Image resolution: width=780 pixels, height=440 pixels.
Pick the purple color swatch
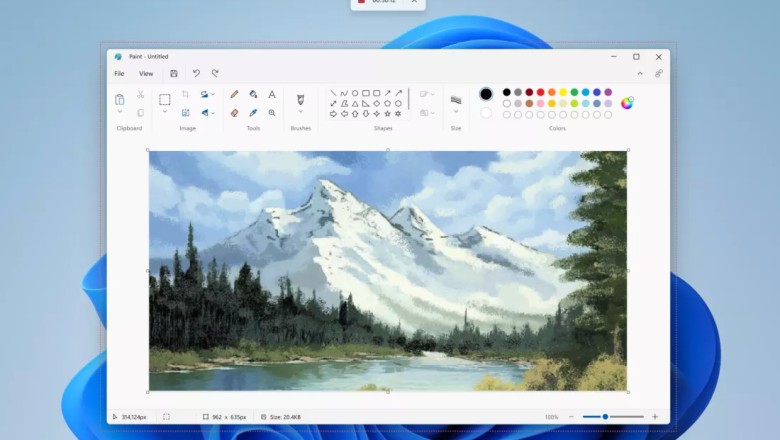click(x=608, y=92)
